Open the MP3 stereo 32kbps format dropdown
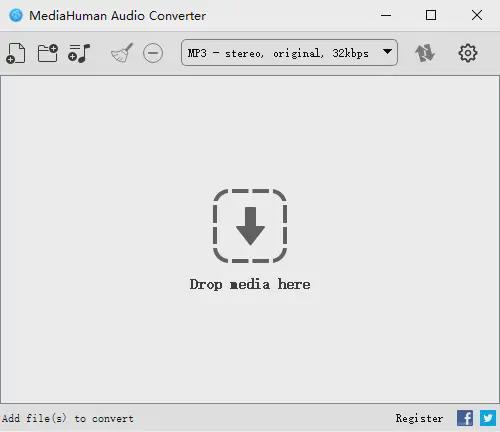 289,53
